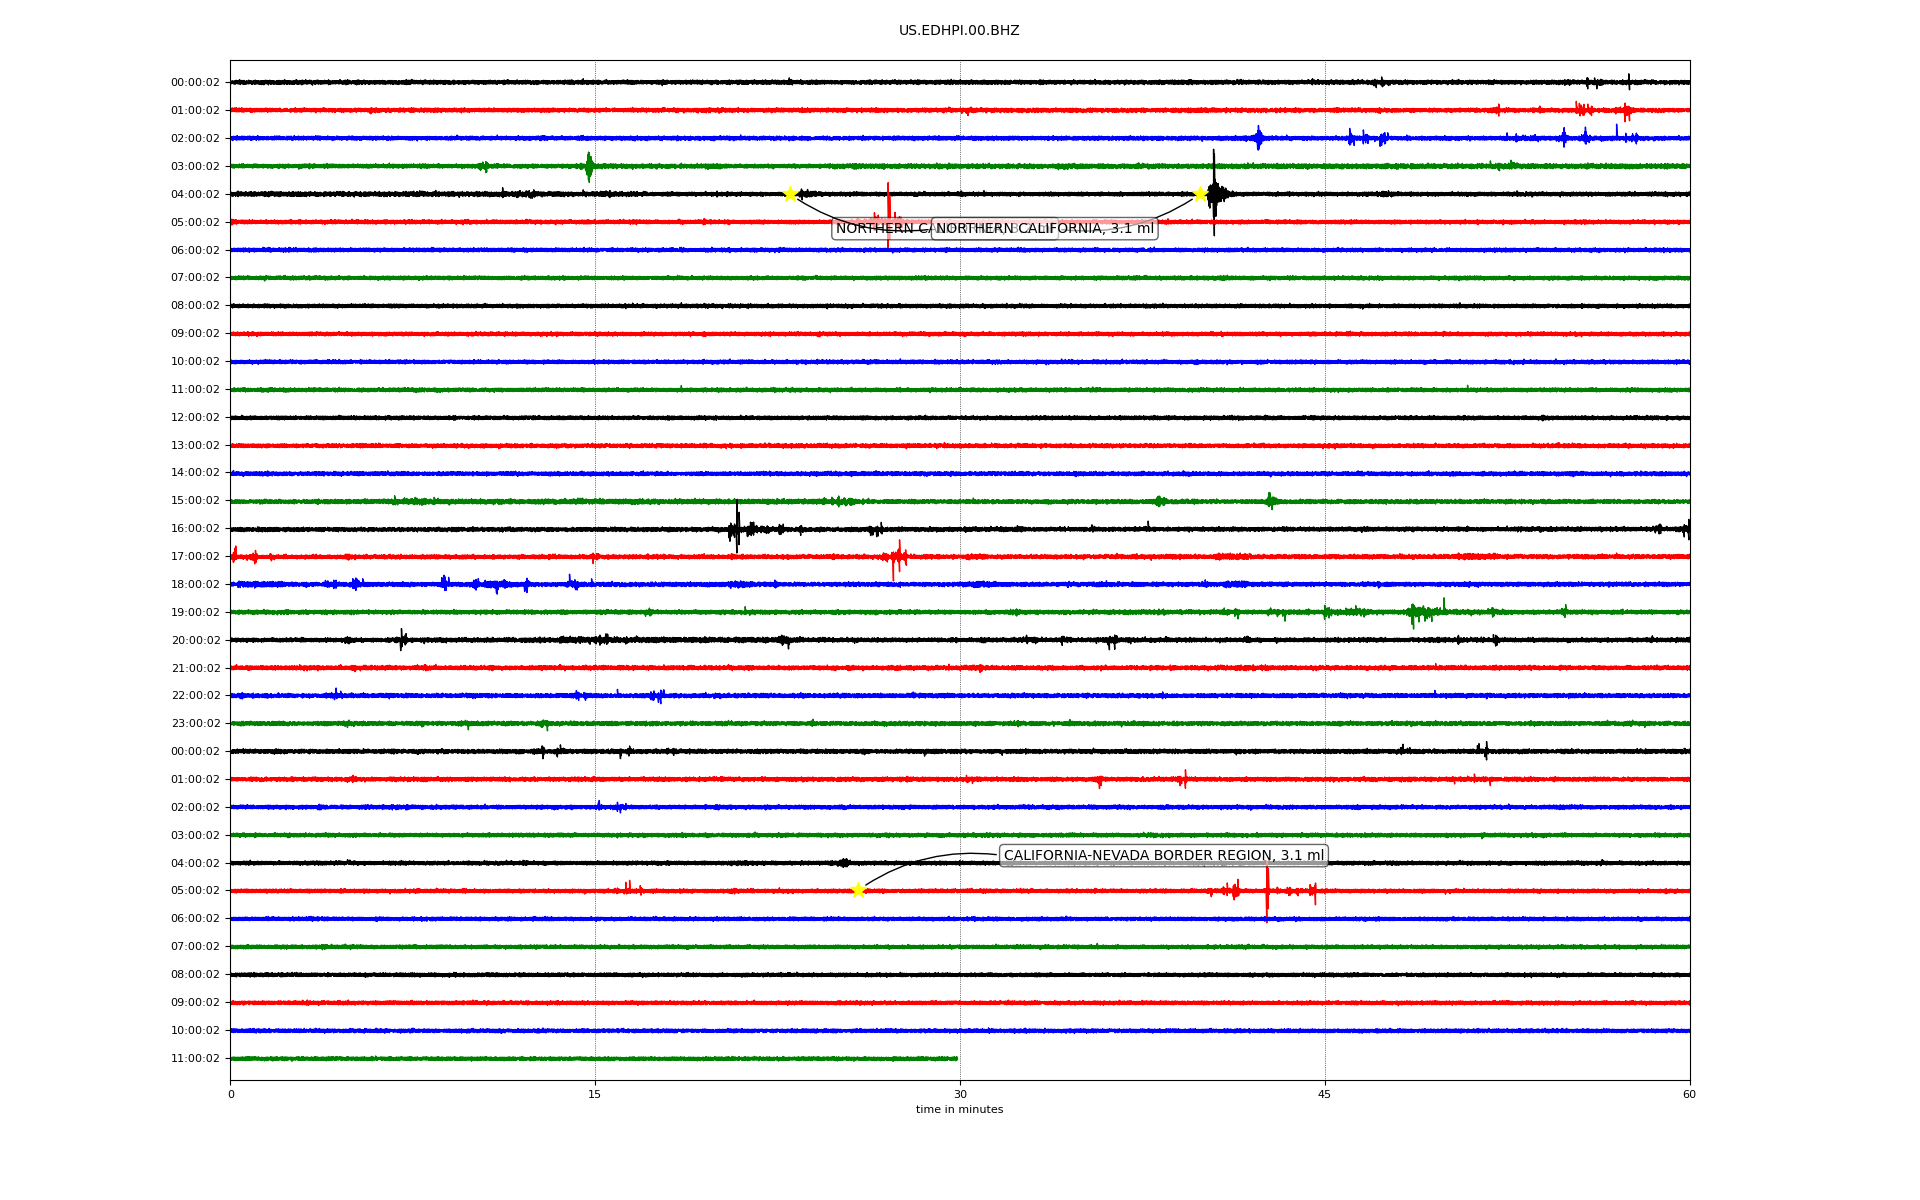Click the yellow star on the bottom 05:00:02 red trace
This screenshot has width=1920, height=1200.
858,890
